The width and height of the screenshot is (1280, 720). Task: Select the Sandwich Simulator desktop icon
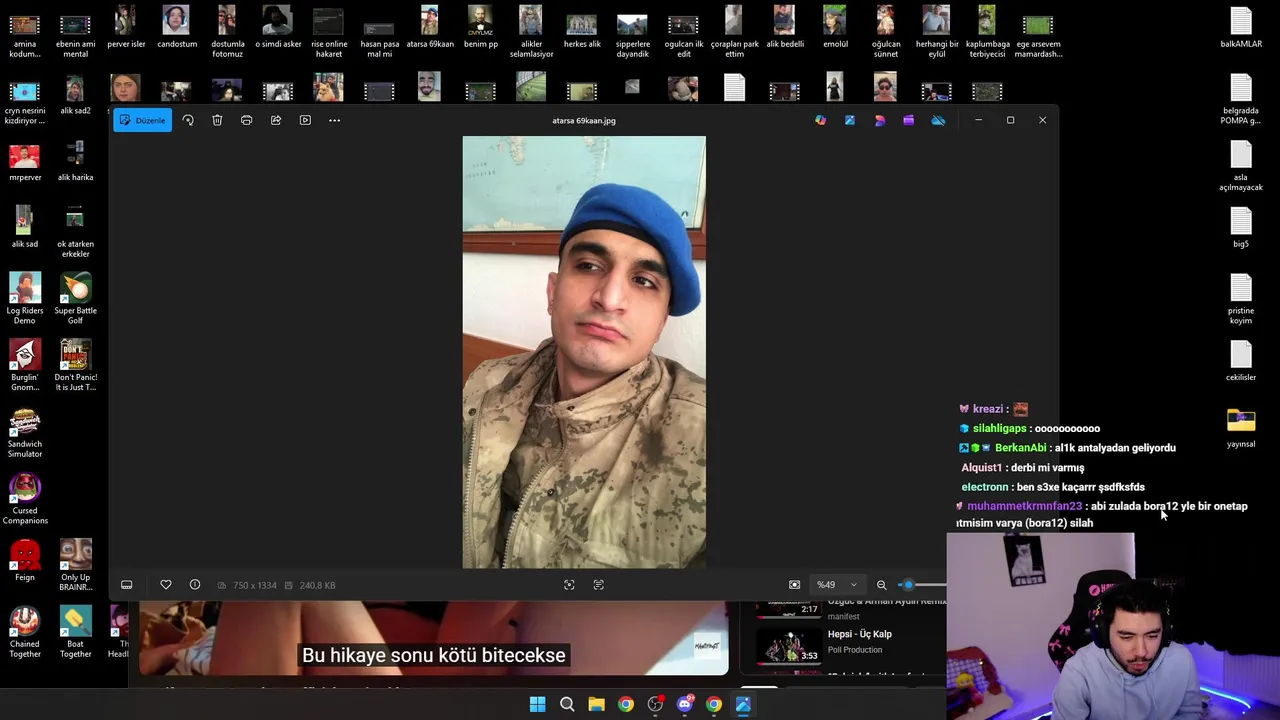25,432
